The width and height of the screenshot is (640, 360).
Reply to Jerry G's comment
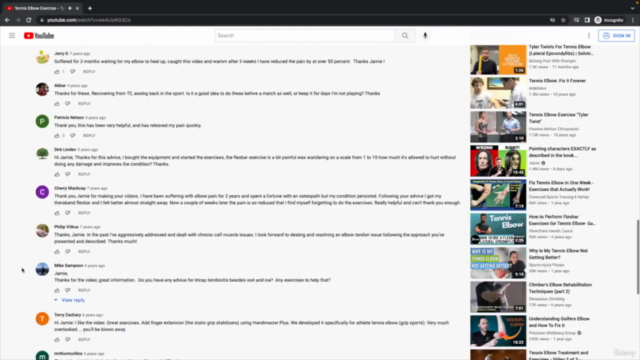point(89,71)
